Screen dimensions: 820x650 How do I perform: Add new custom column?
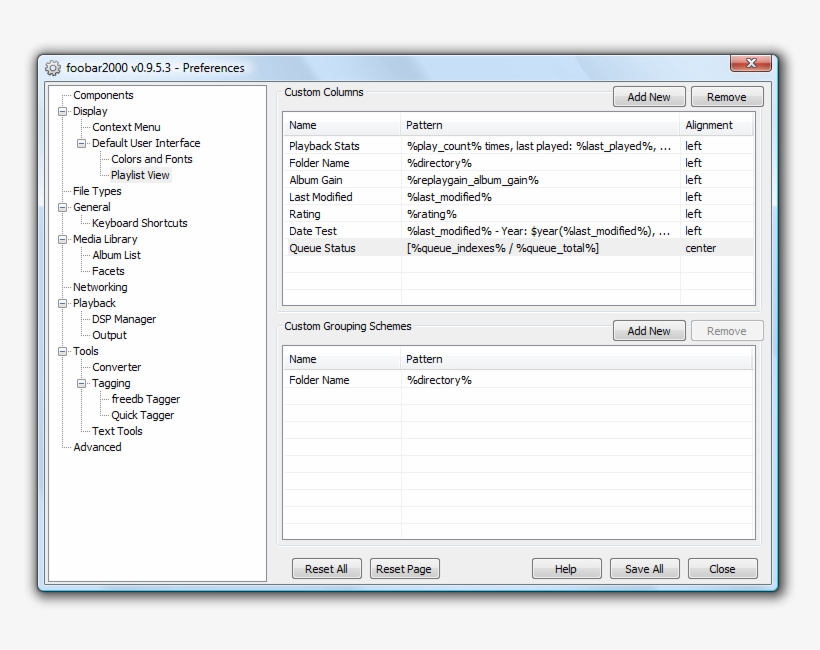click(x=649, y=97)
